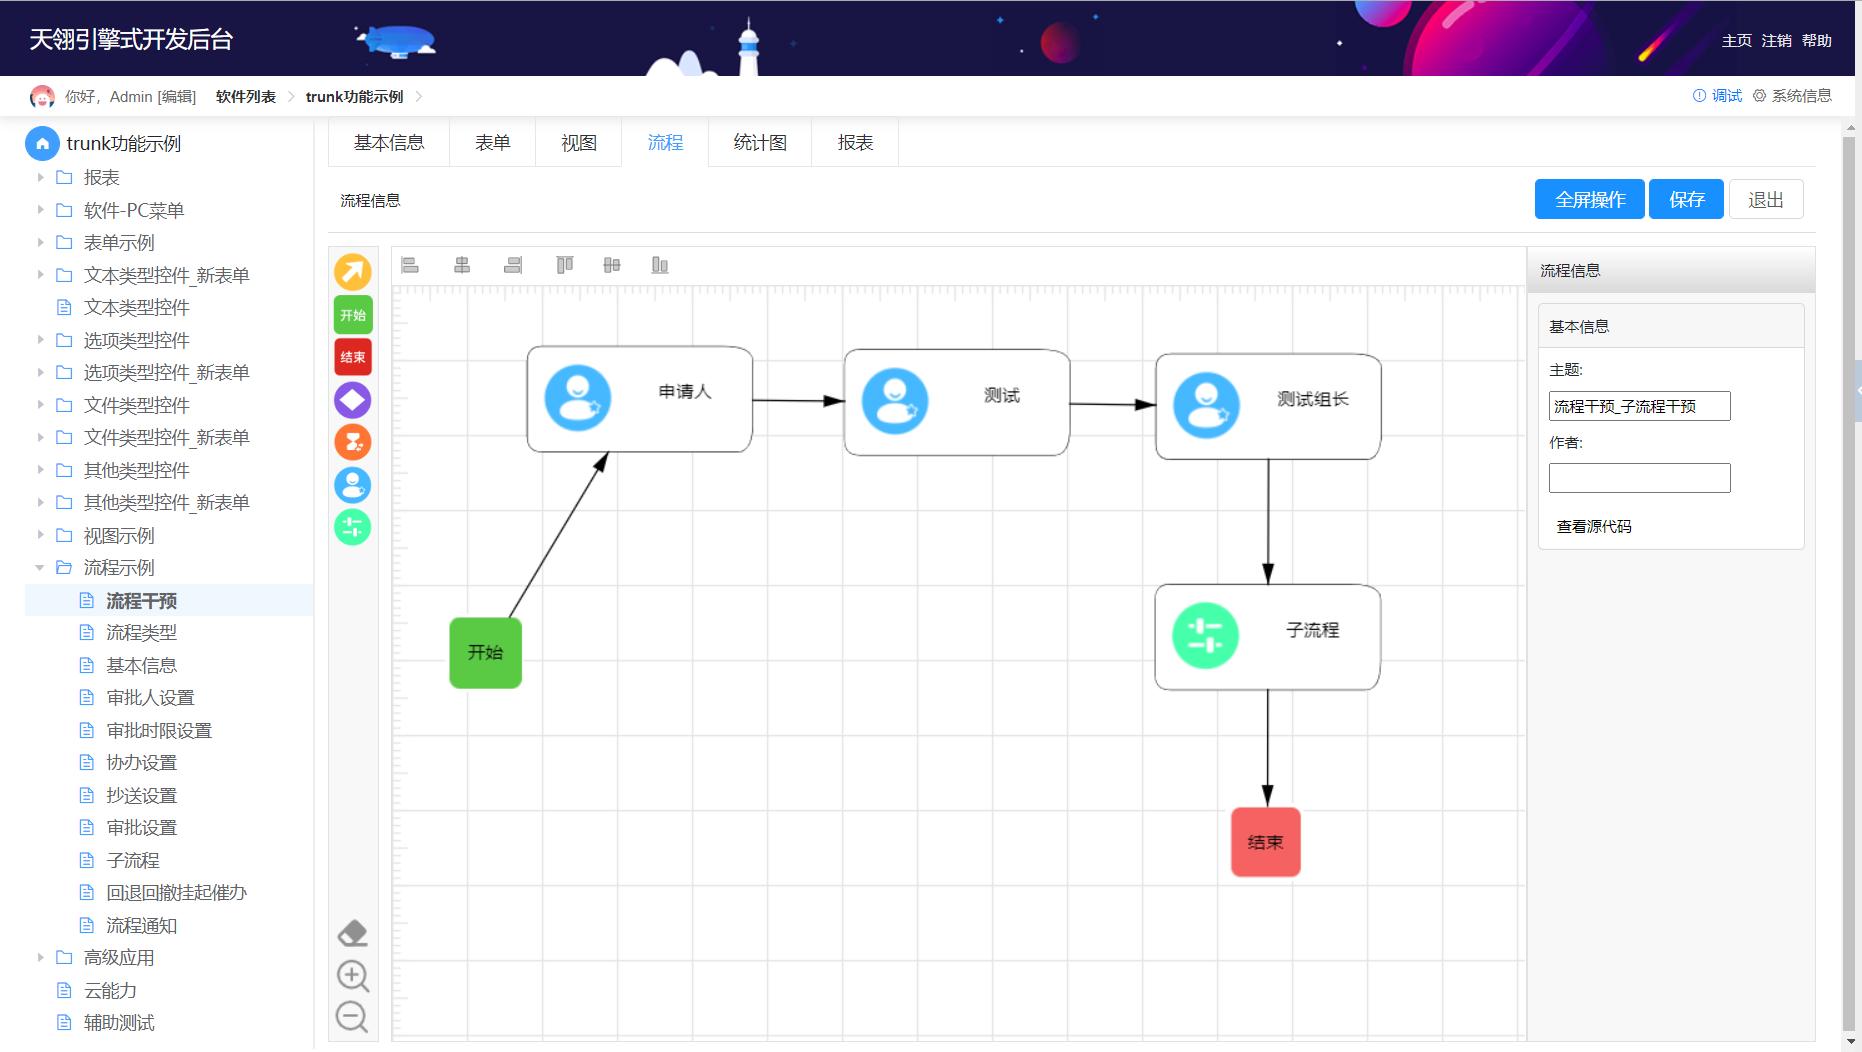Screen dimensions: 1862x1052
Task: Click the eraser tool icon
Action: coord(352,933)
